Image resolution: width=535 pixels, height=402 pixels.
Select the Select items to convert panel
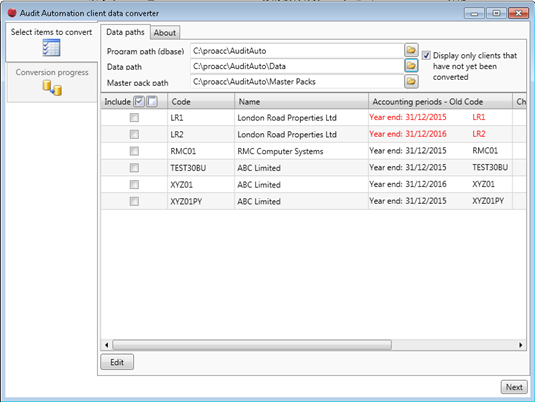click(52, 42)
